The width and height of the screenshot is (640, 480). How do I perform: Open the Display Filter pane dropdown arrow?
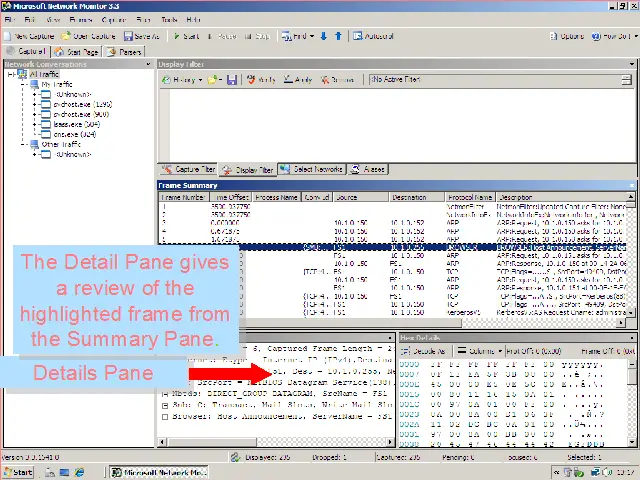pos(632,64)
